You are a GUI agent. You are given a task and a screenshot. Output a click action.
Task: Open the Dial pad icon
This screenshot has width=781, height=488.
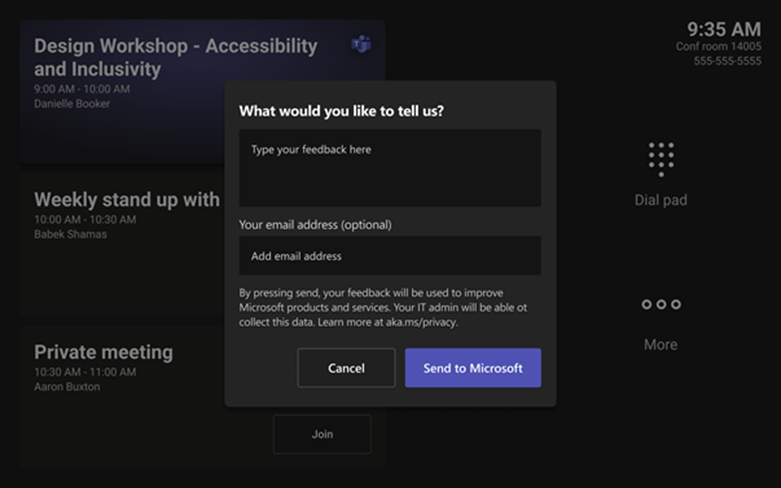[661, 159]
